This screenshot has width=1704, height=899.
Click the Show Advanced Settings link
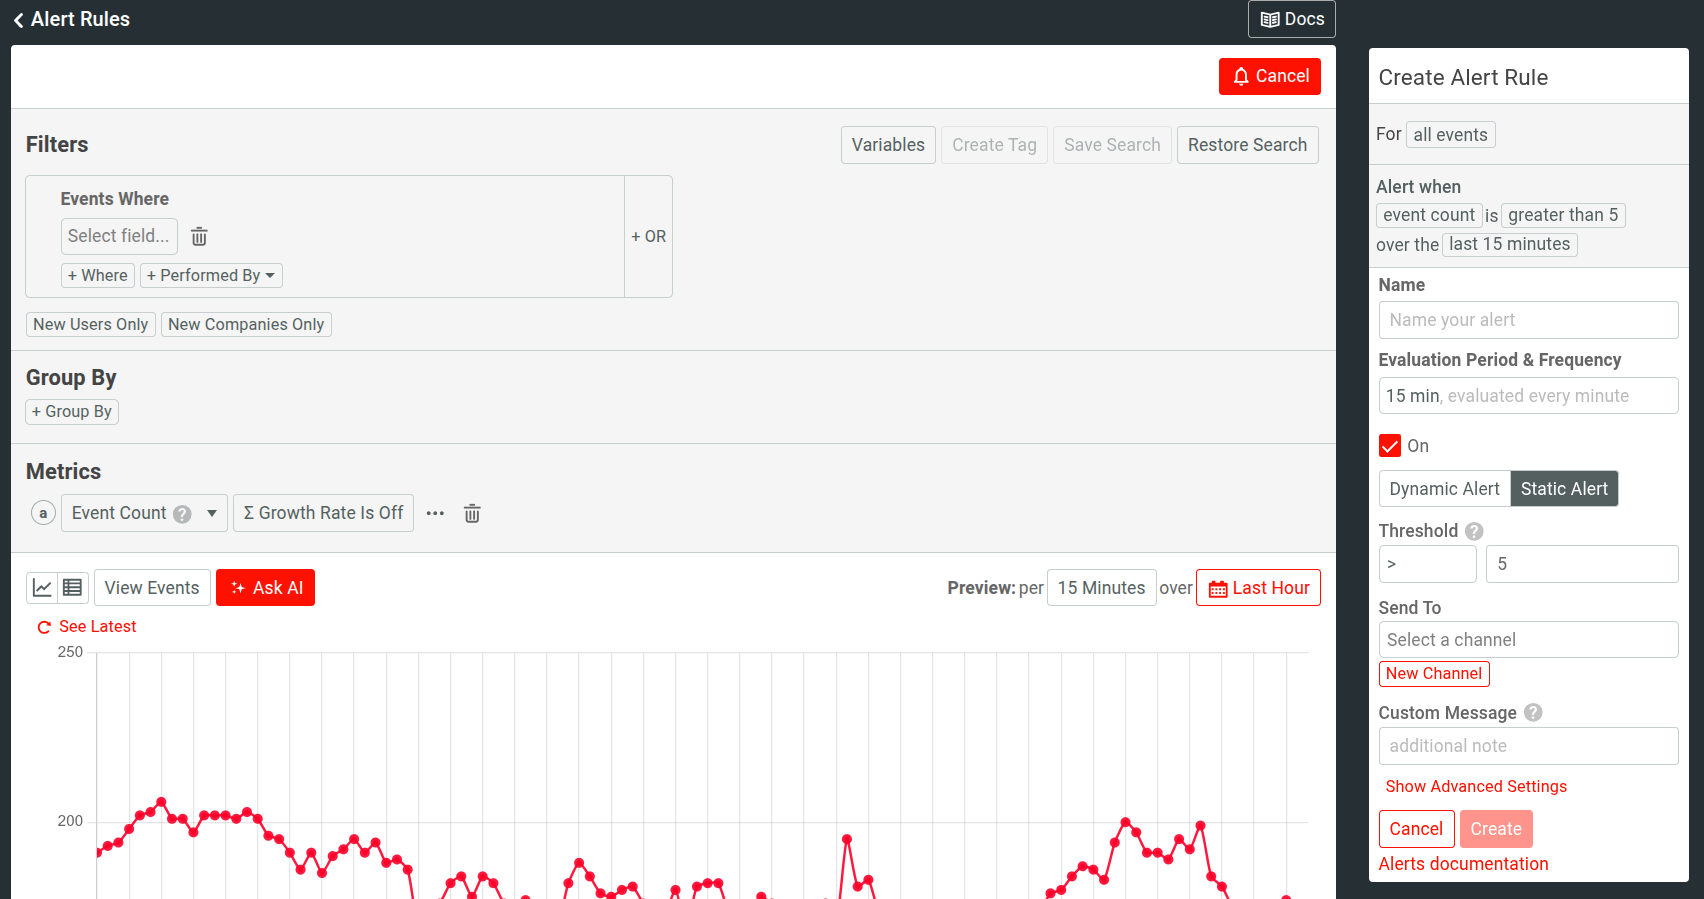pyautogui.click(x=1476, y=787)
